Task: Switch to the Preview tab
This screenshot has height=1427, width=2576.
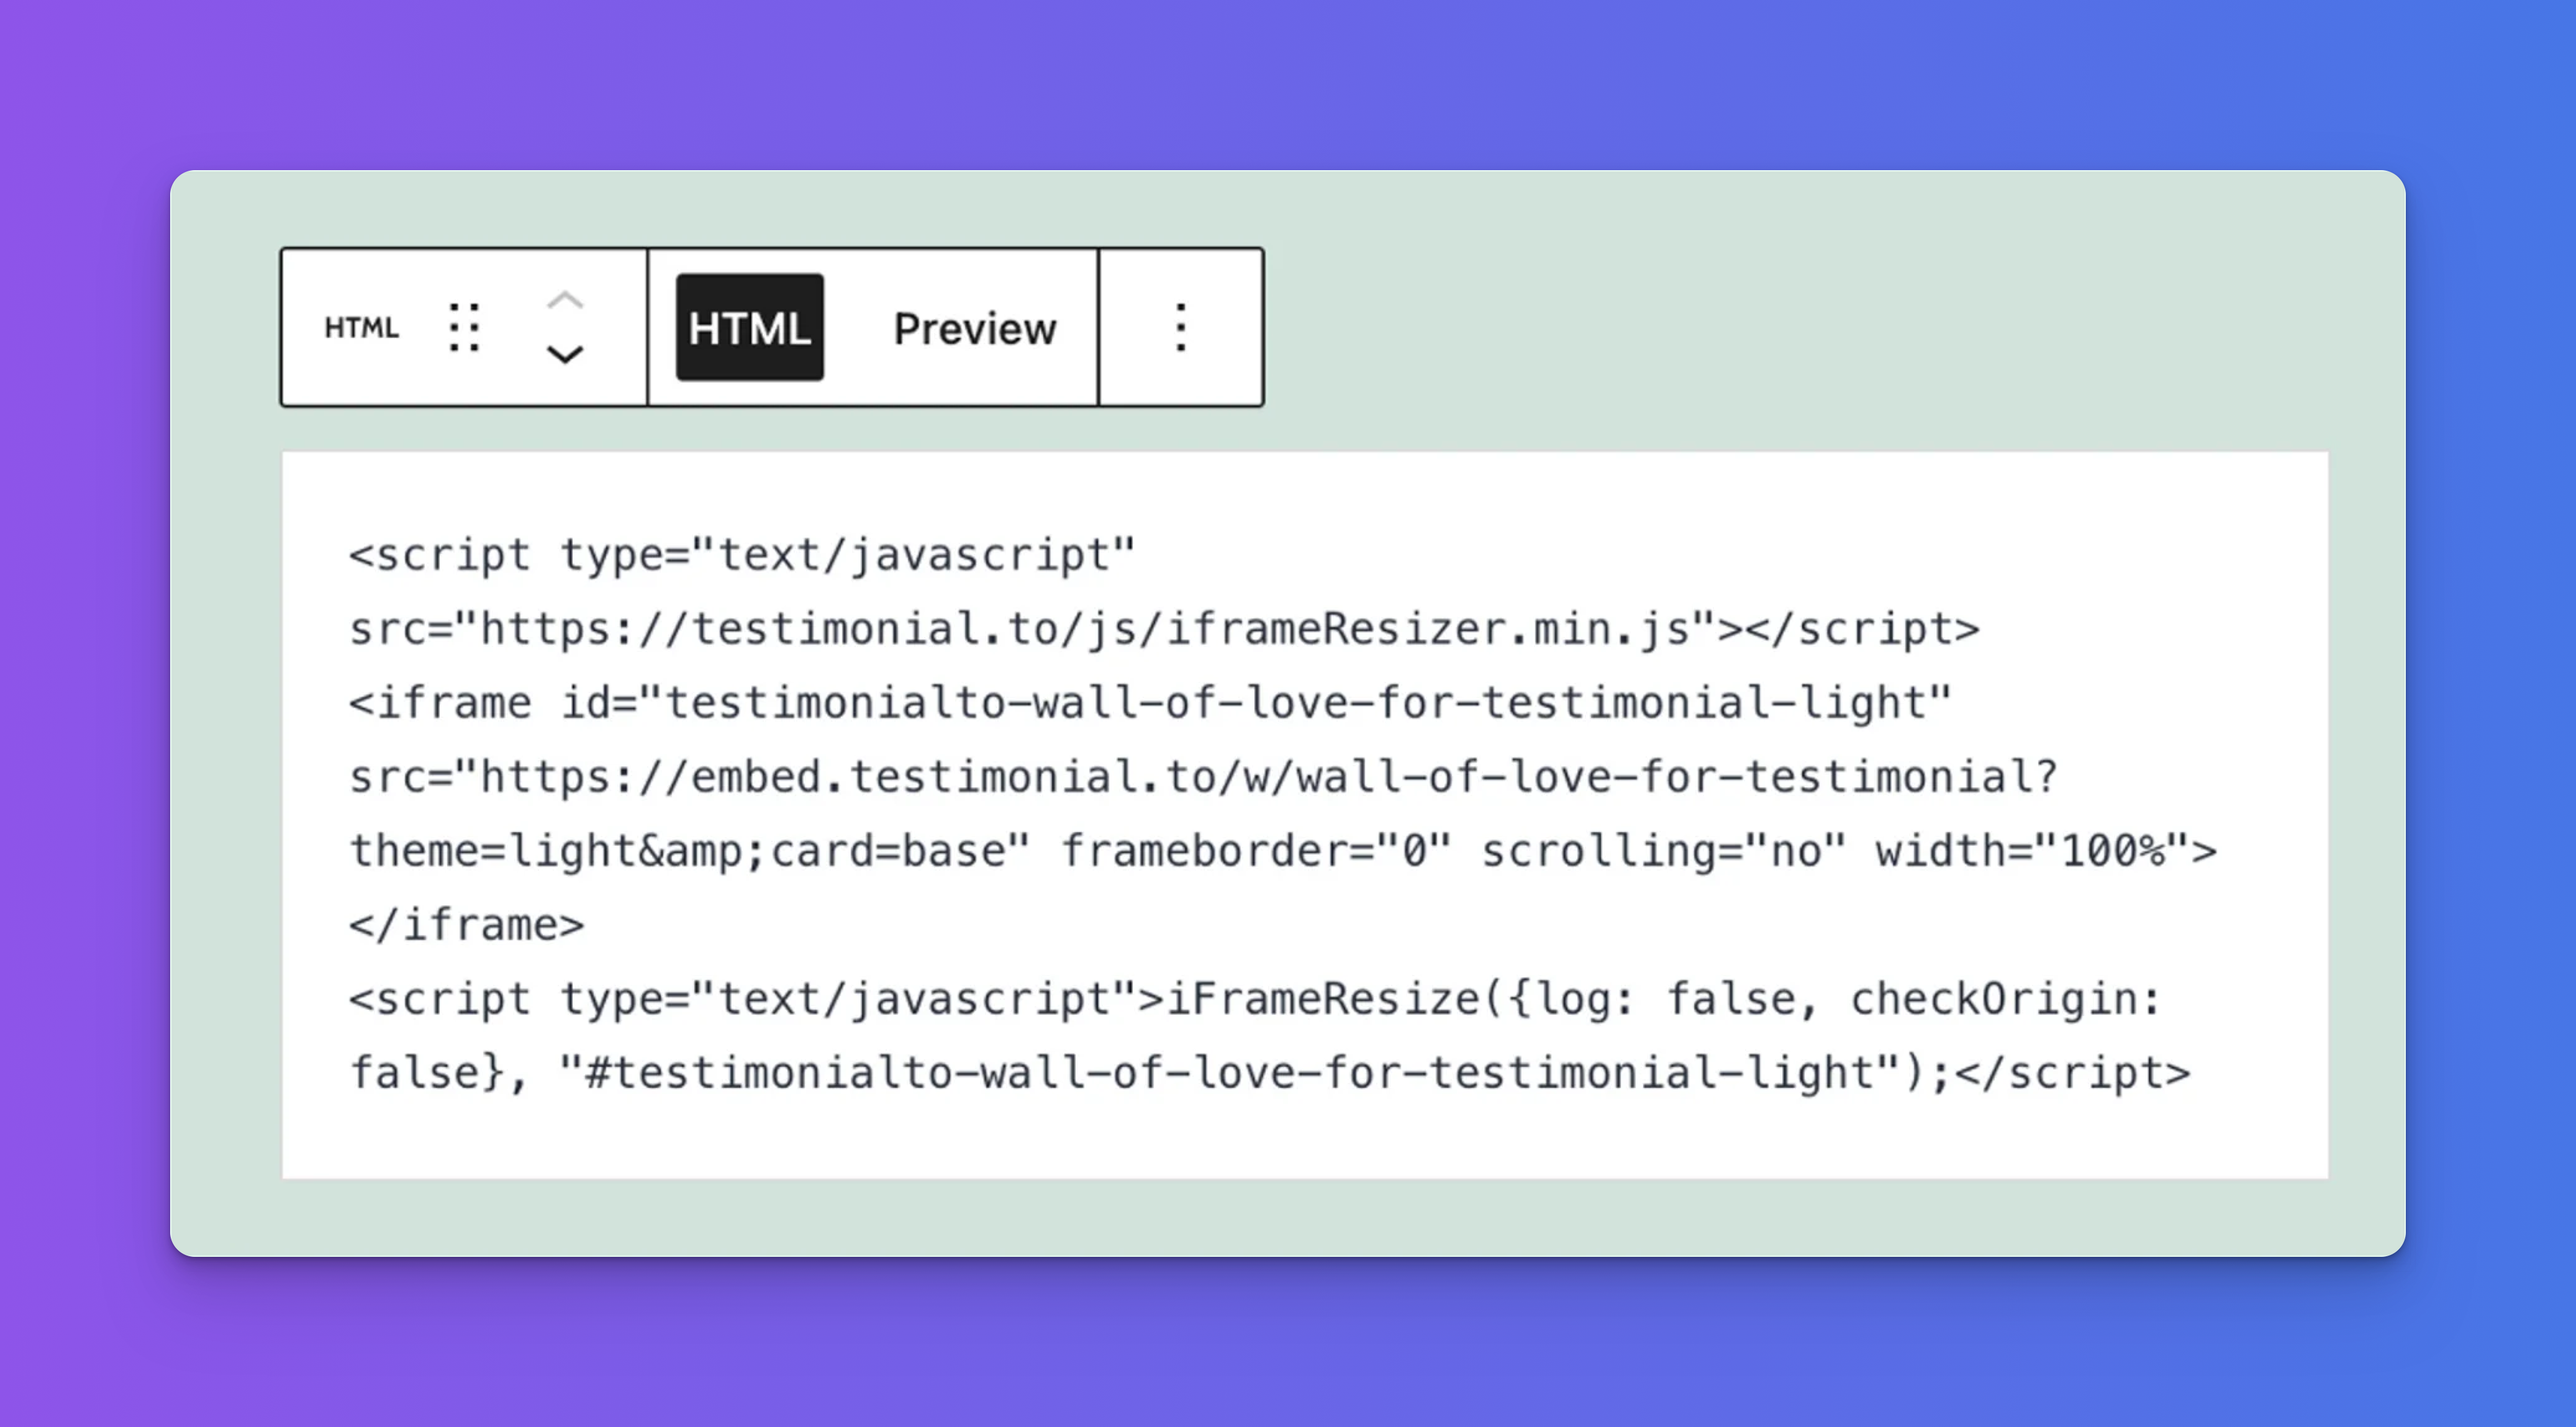Action: (x=974, y=328)
